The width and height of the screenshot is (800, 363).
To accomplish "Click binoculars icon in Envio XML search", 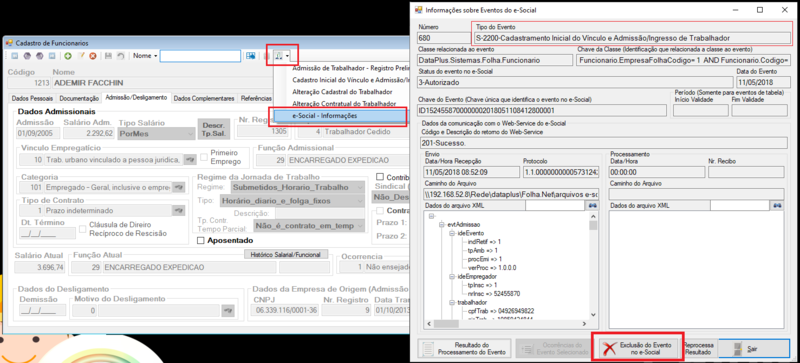I will (593, 205).
